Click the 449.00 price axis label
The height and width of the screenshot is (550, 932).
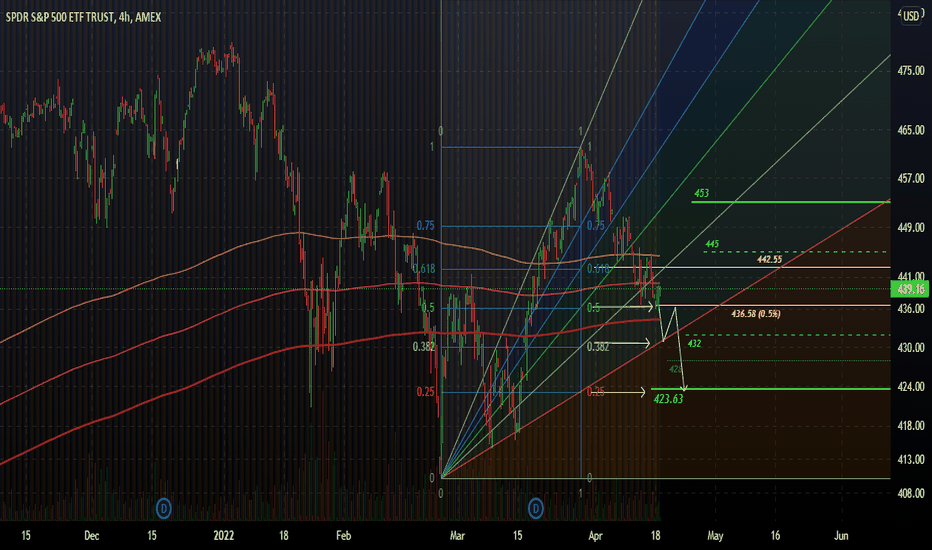[911, 228]
